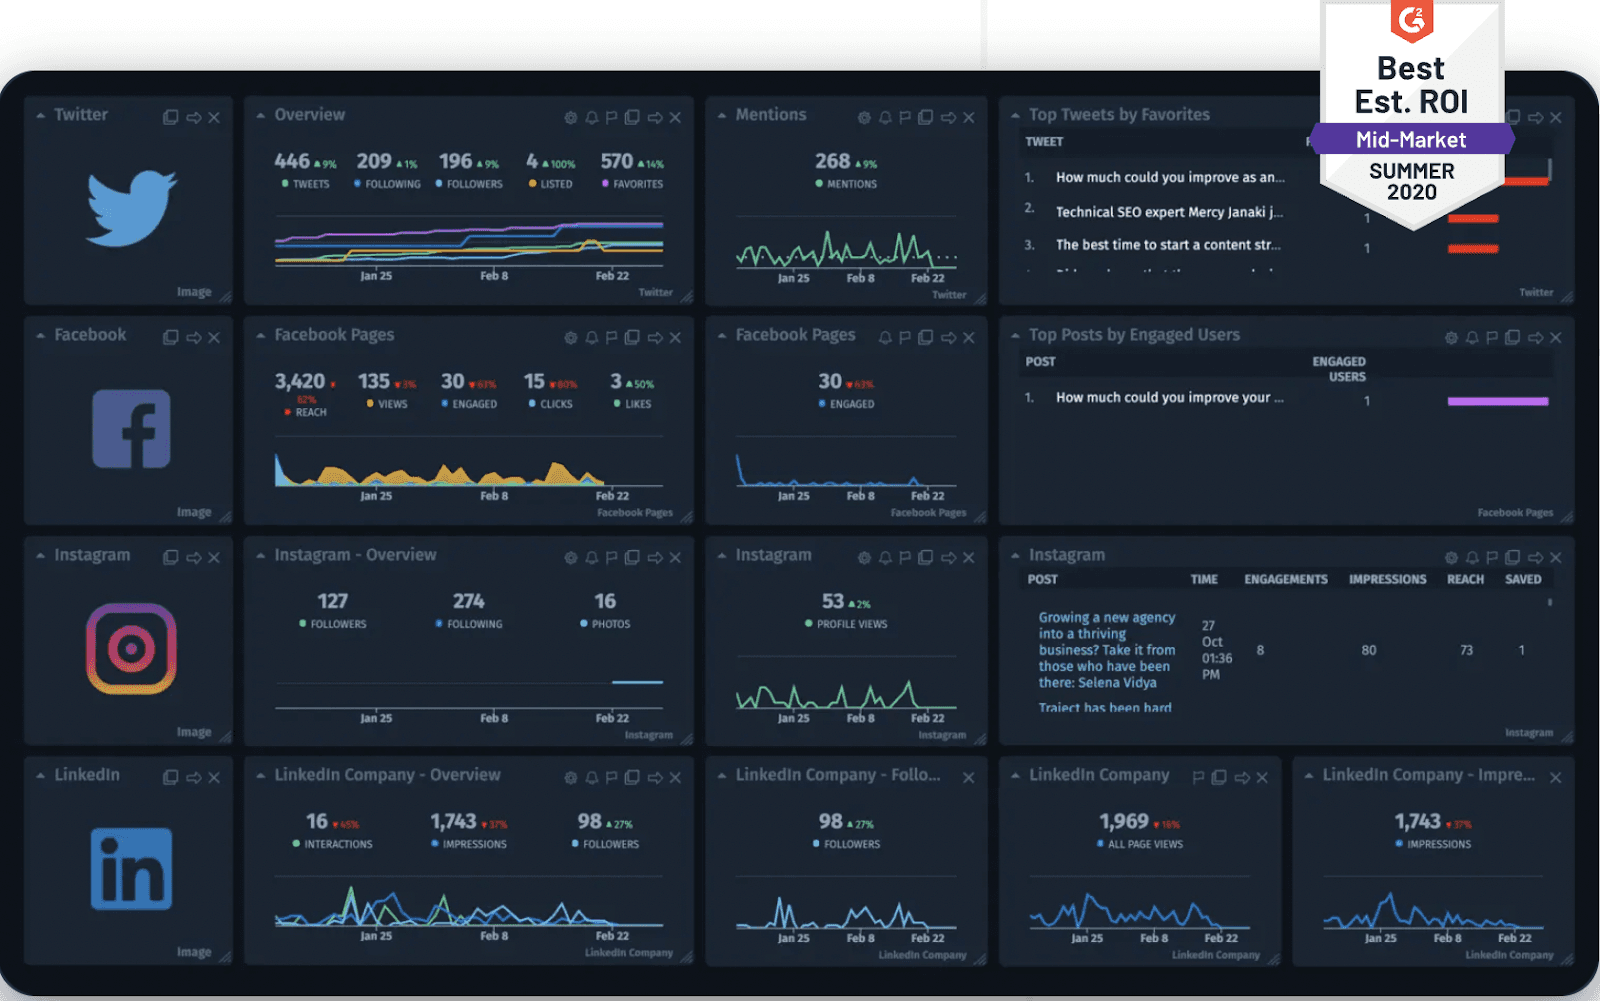Open settings gear on LinkedIn Company - Overview
This screenshot has width=1600, height=1001.
pyautogui.click(x=570, y=778)
